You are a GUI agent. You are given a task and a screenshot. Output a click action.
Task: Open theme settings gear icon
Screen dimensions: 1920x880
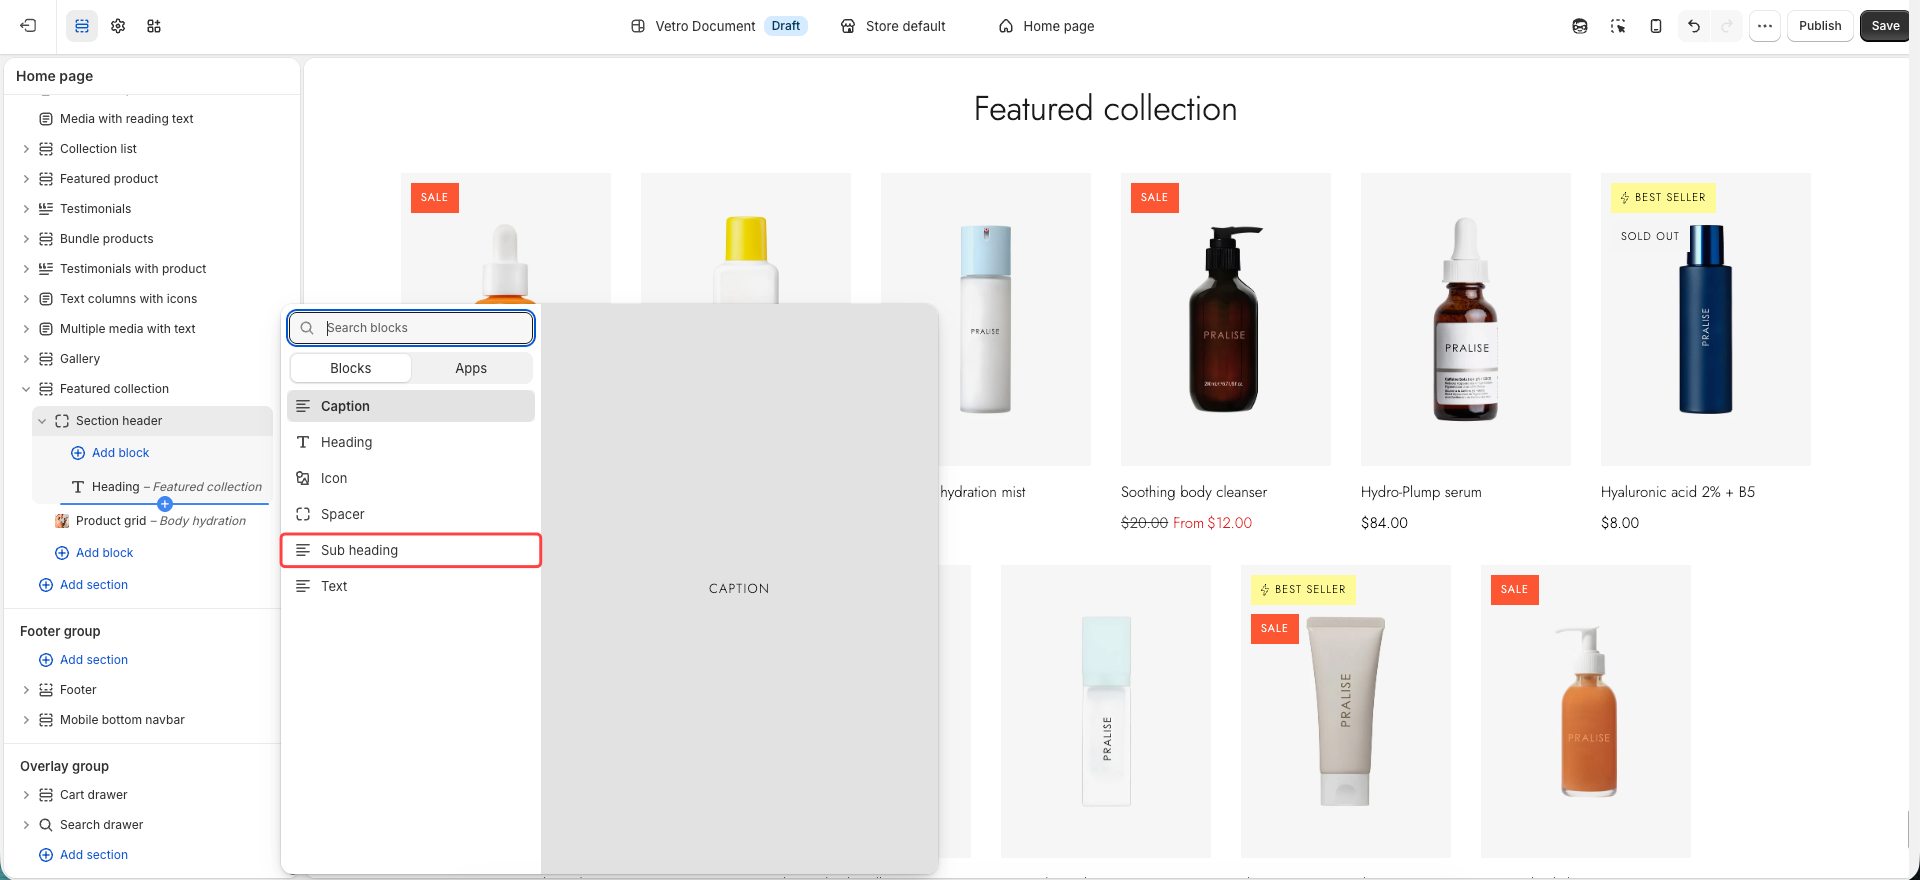point(118,26)
